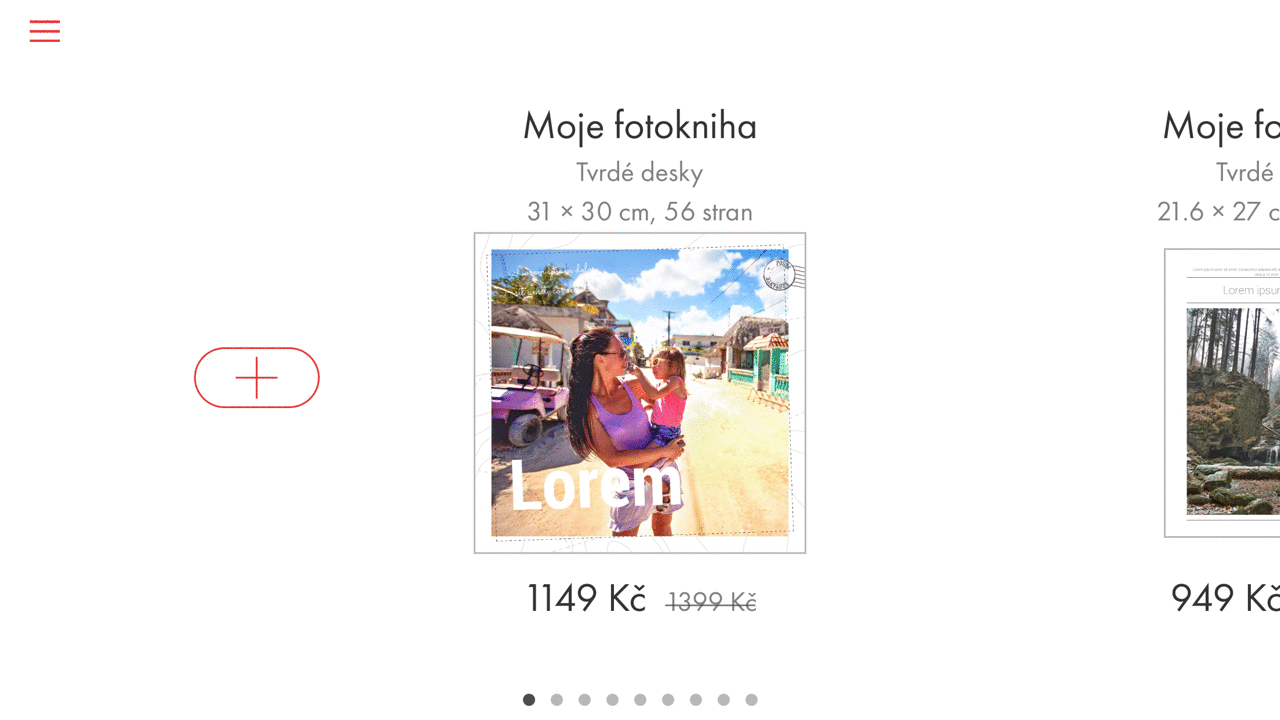The image size is (1280, 720).
Task: Switch to the eighth carousel dot
Action: tap(724, 700)
